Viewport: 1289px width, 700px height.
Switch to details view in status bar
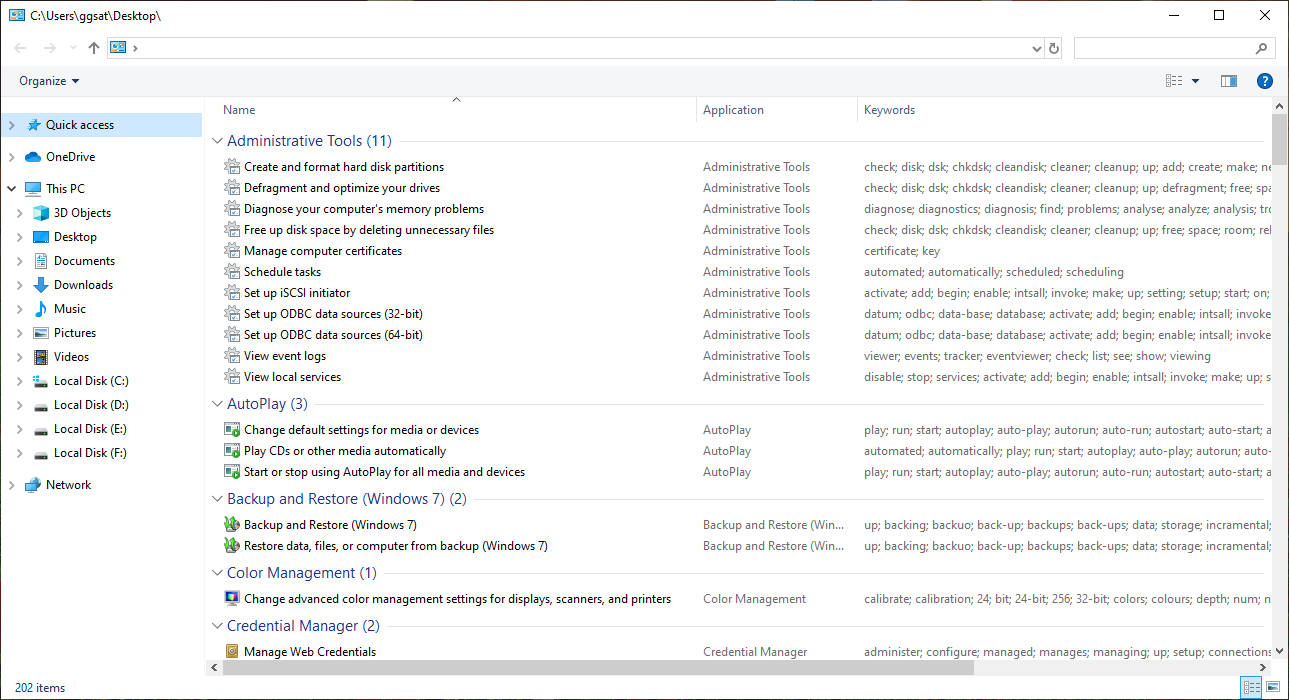coord(1251,688)
